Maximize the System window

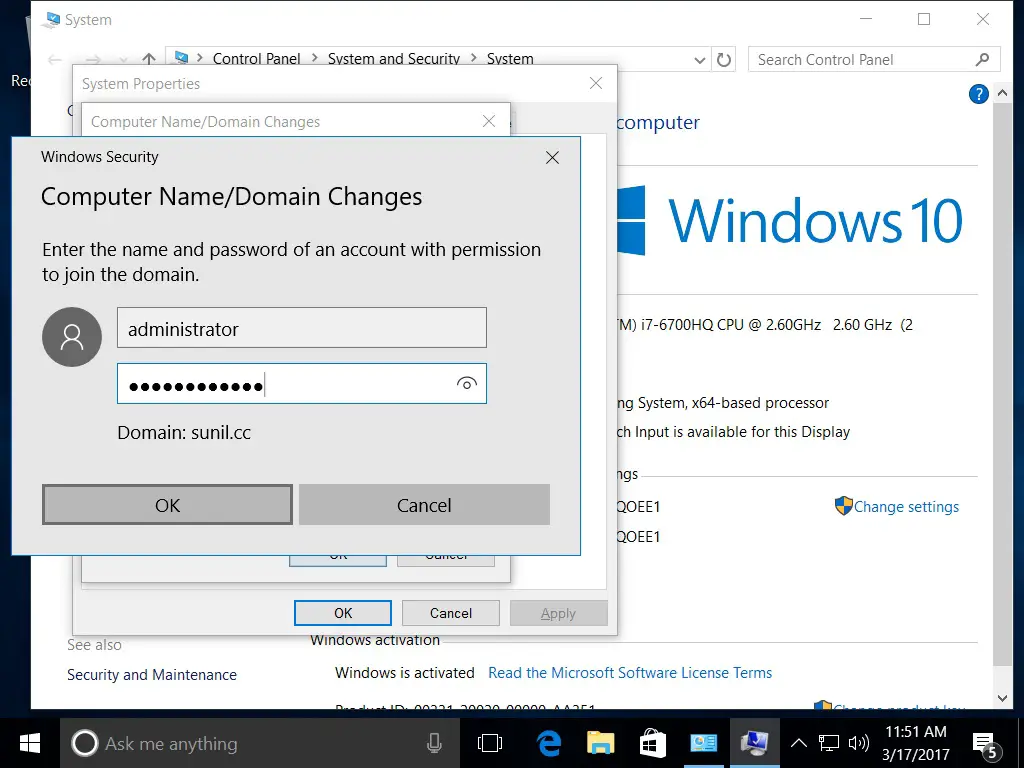pyautogui.click(x=923, y=19)
